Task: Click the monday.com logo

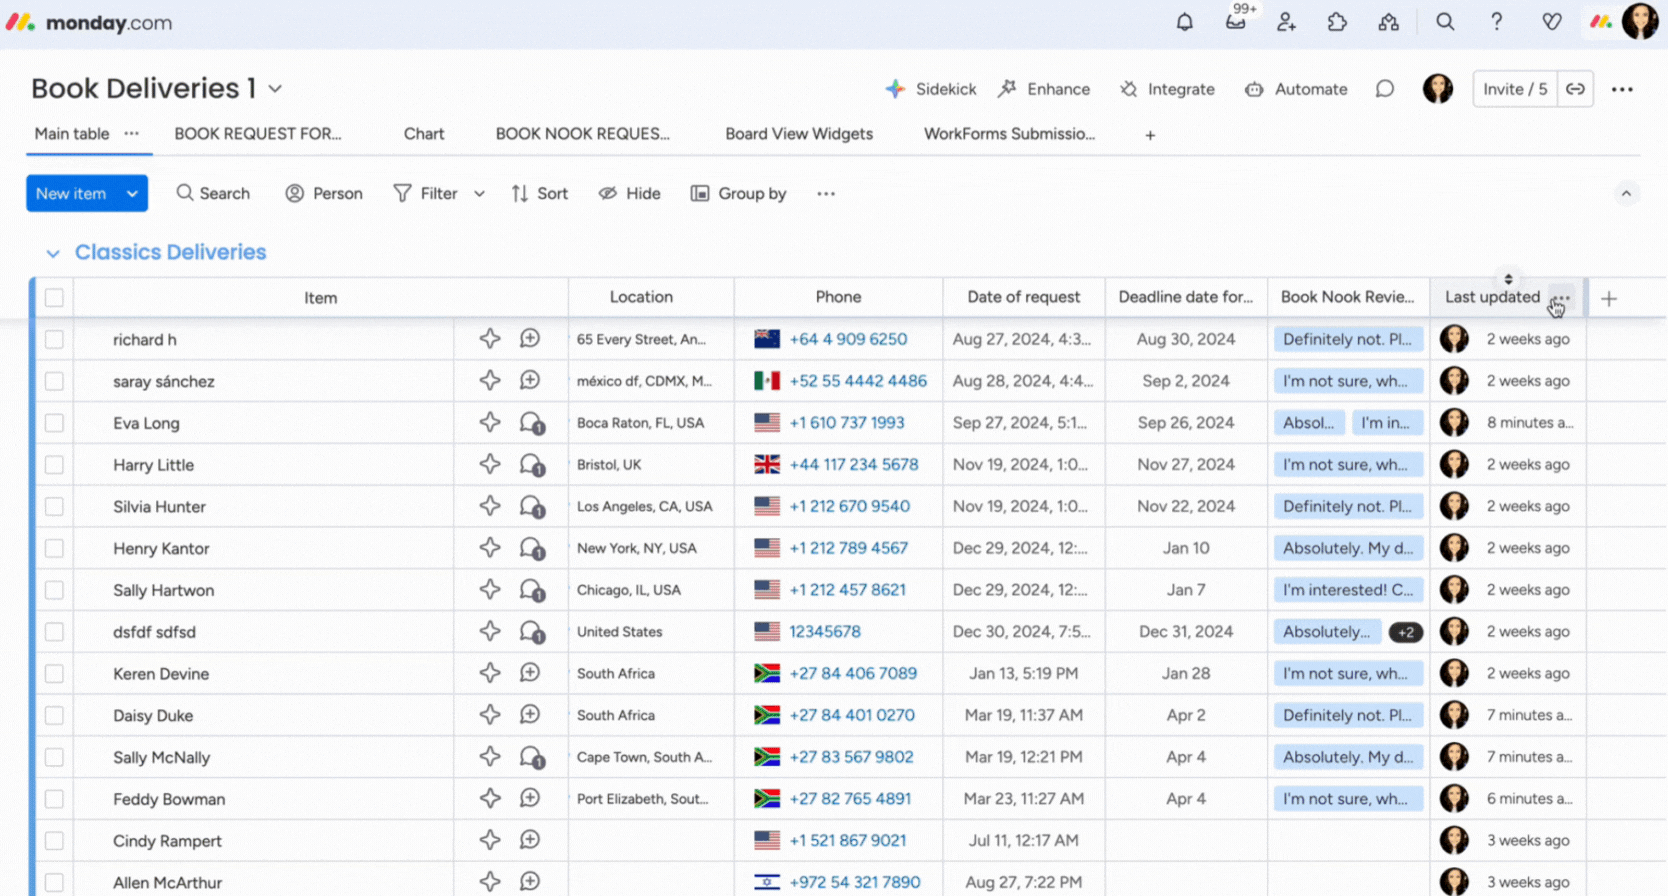Action: (89, 22)
